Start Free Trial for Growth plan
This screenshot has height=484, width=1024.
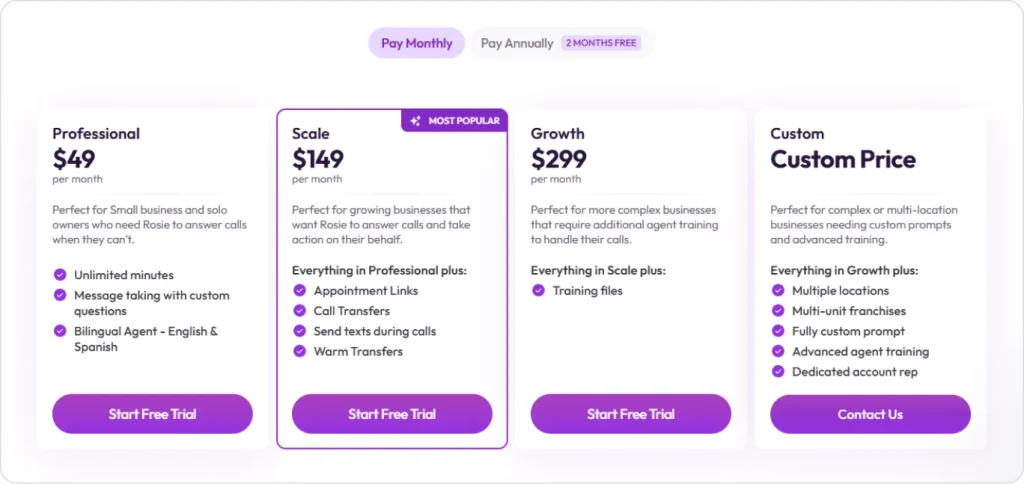tap(631, 414)
